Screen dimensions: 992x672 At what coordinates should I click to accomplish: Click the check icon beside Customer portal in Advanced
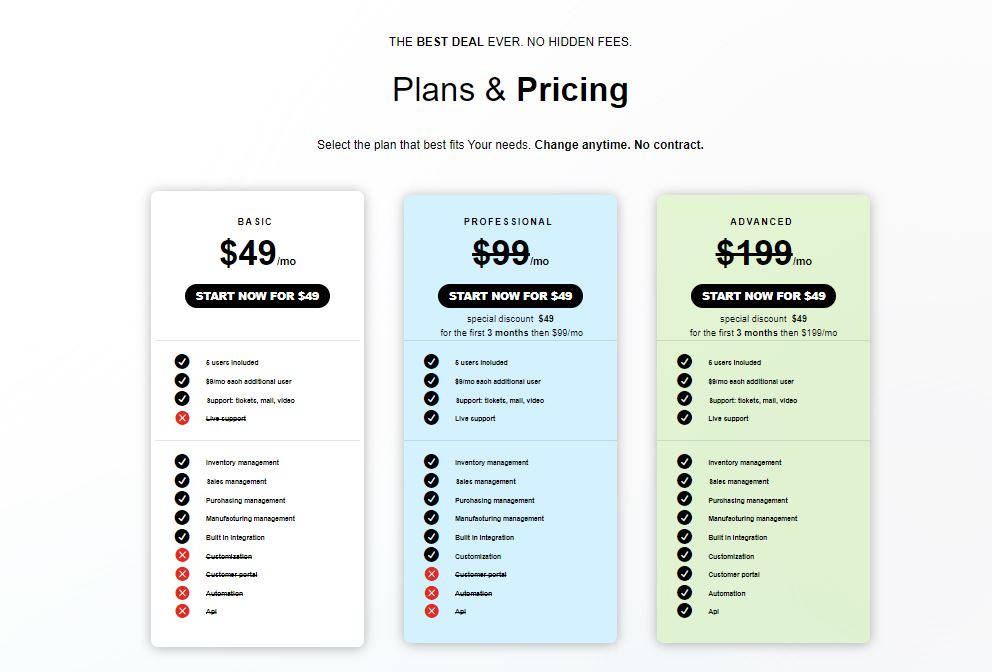[x=685, y=574]
